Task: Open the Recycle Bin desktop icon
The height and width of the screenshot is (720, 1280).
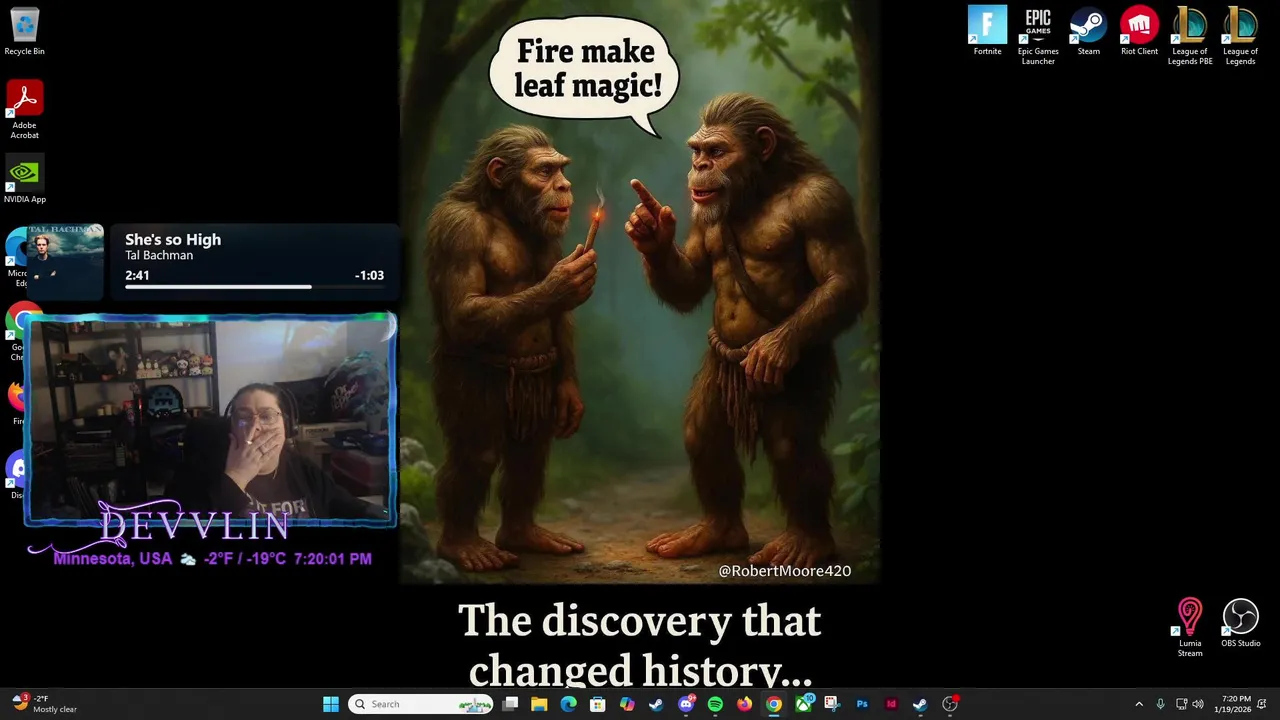Action: click(24, 32)
